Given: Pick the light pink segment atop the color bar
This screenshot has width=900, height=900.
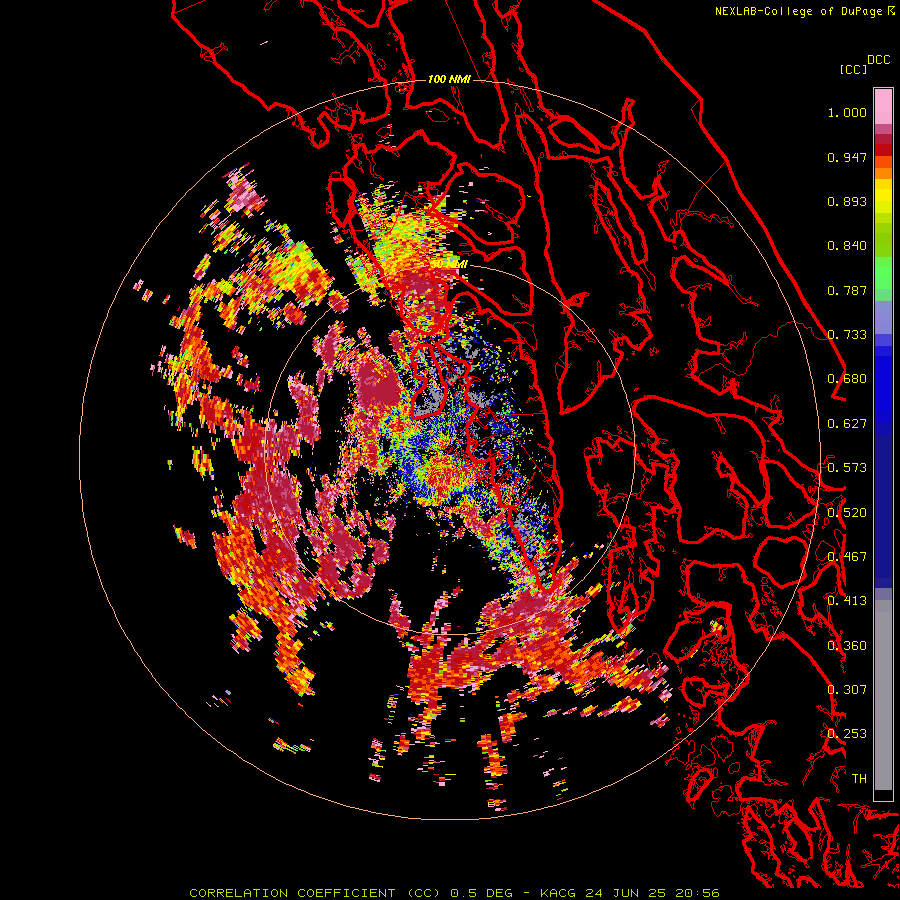Looking at the screenshot, I should (x=883, y=106).
